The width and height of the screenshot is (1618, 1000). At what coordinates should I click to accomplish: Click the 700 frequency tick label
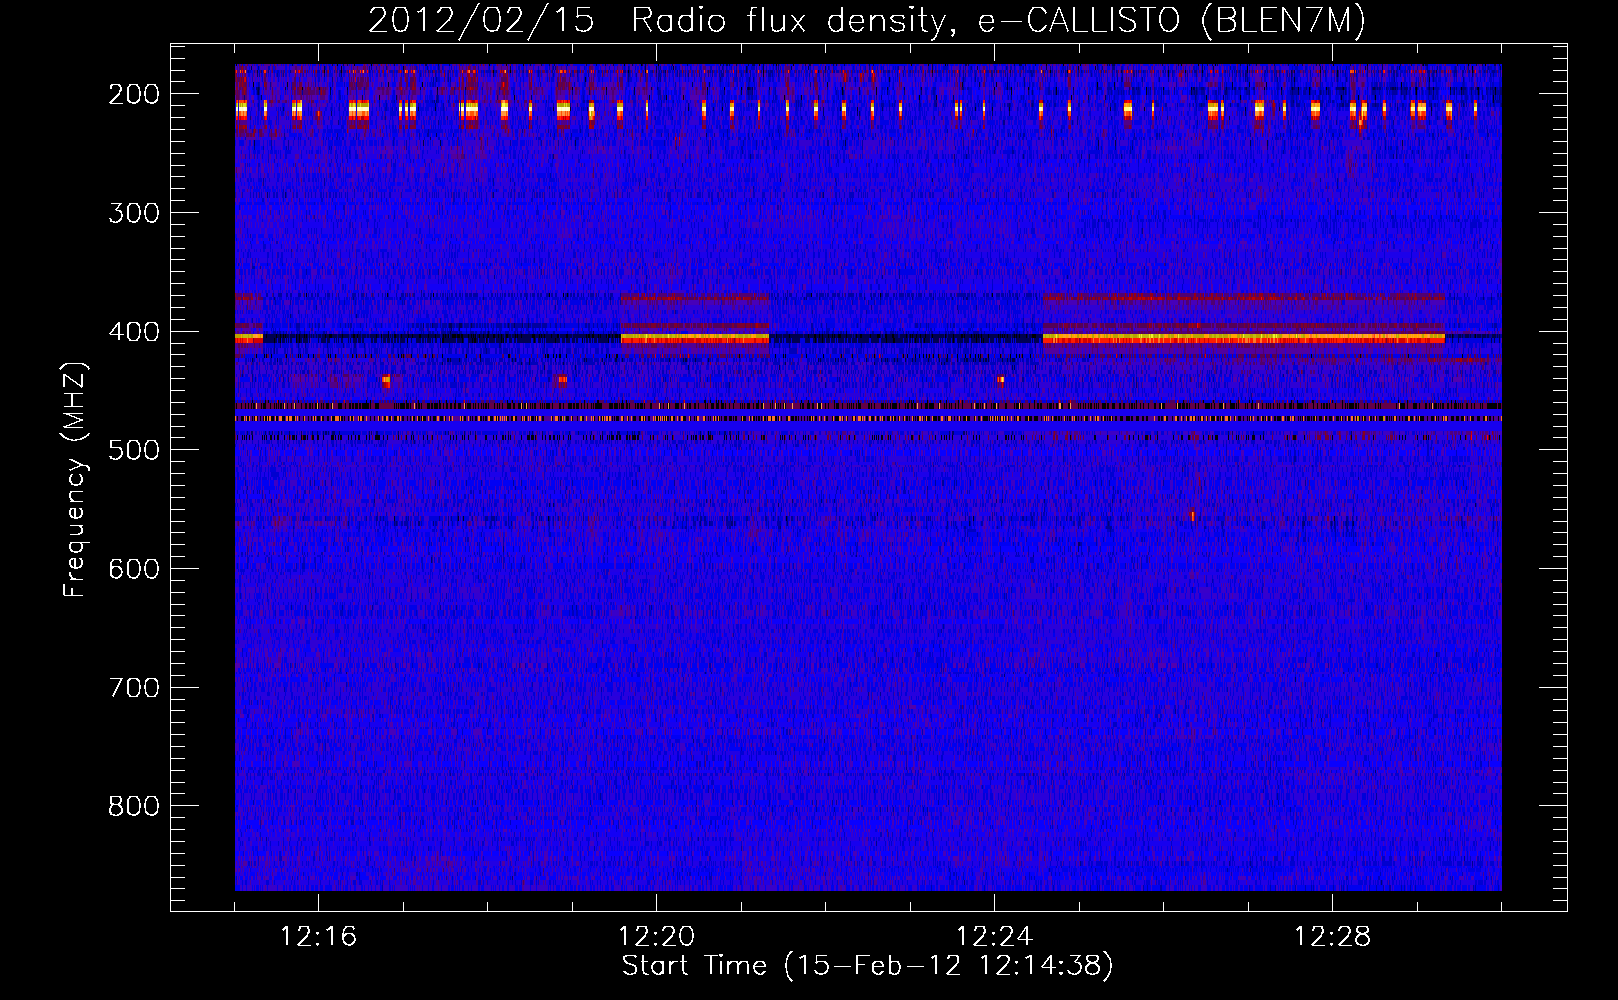(x=134, y=688)
